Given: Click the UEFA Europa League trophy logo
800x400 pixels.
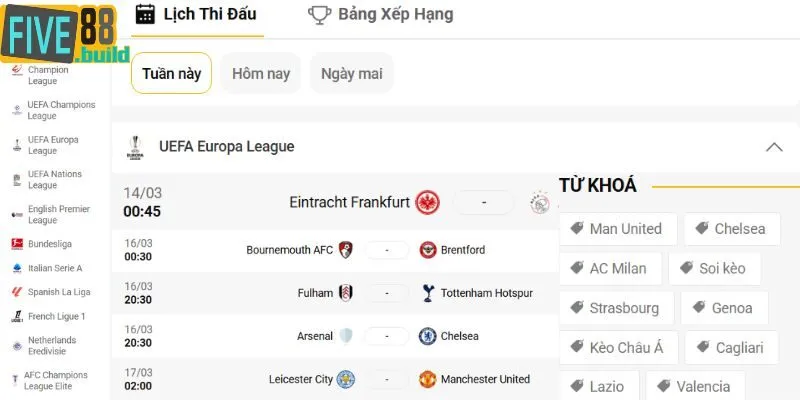Looking at the screenshot, I should tap(136, 147).
